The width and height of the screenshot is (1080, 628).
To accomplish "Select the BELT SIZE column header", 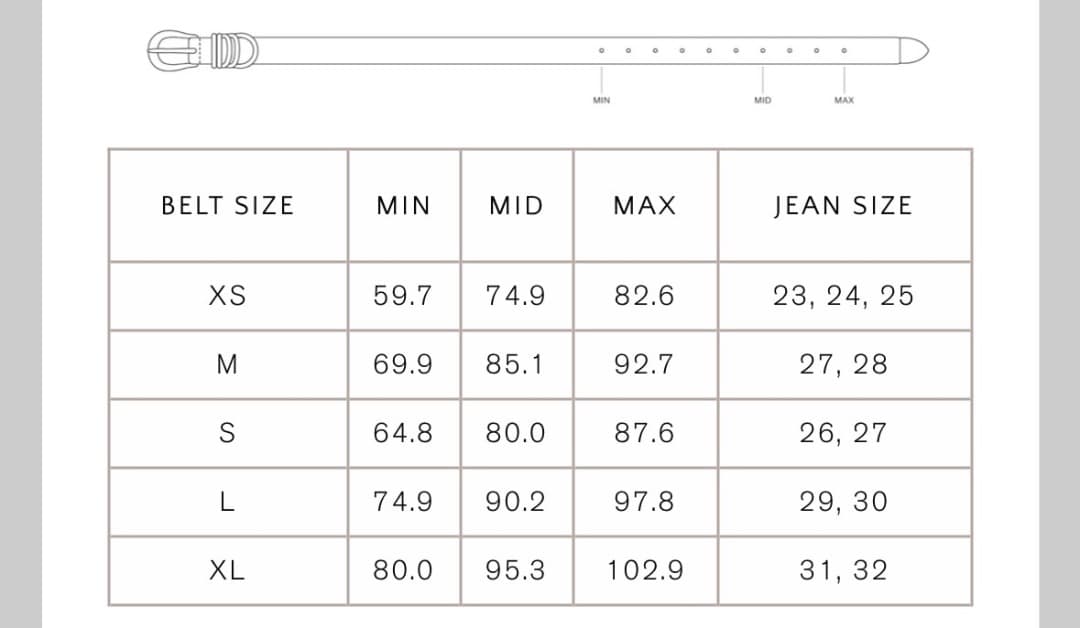I will coord(228,206).
